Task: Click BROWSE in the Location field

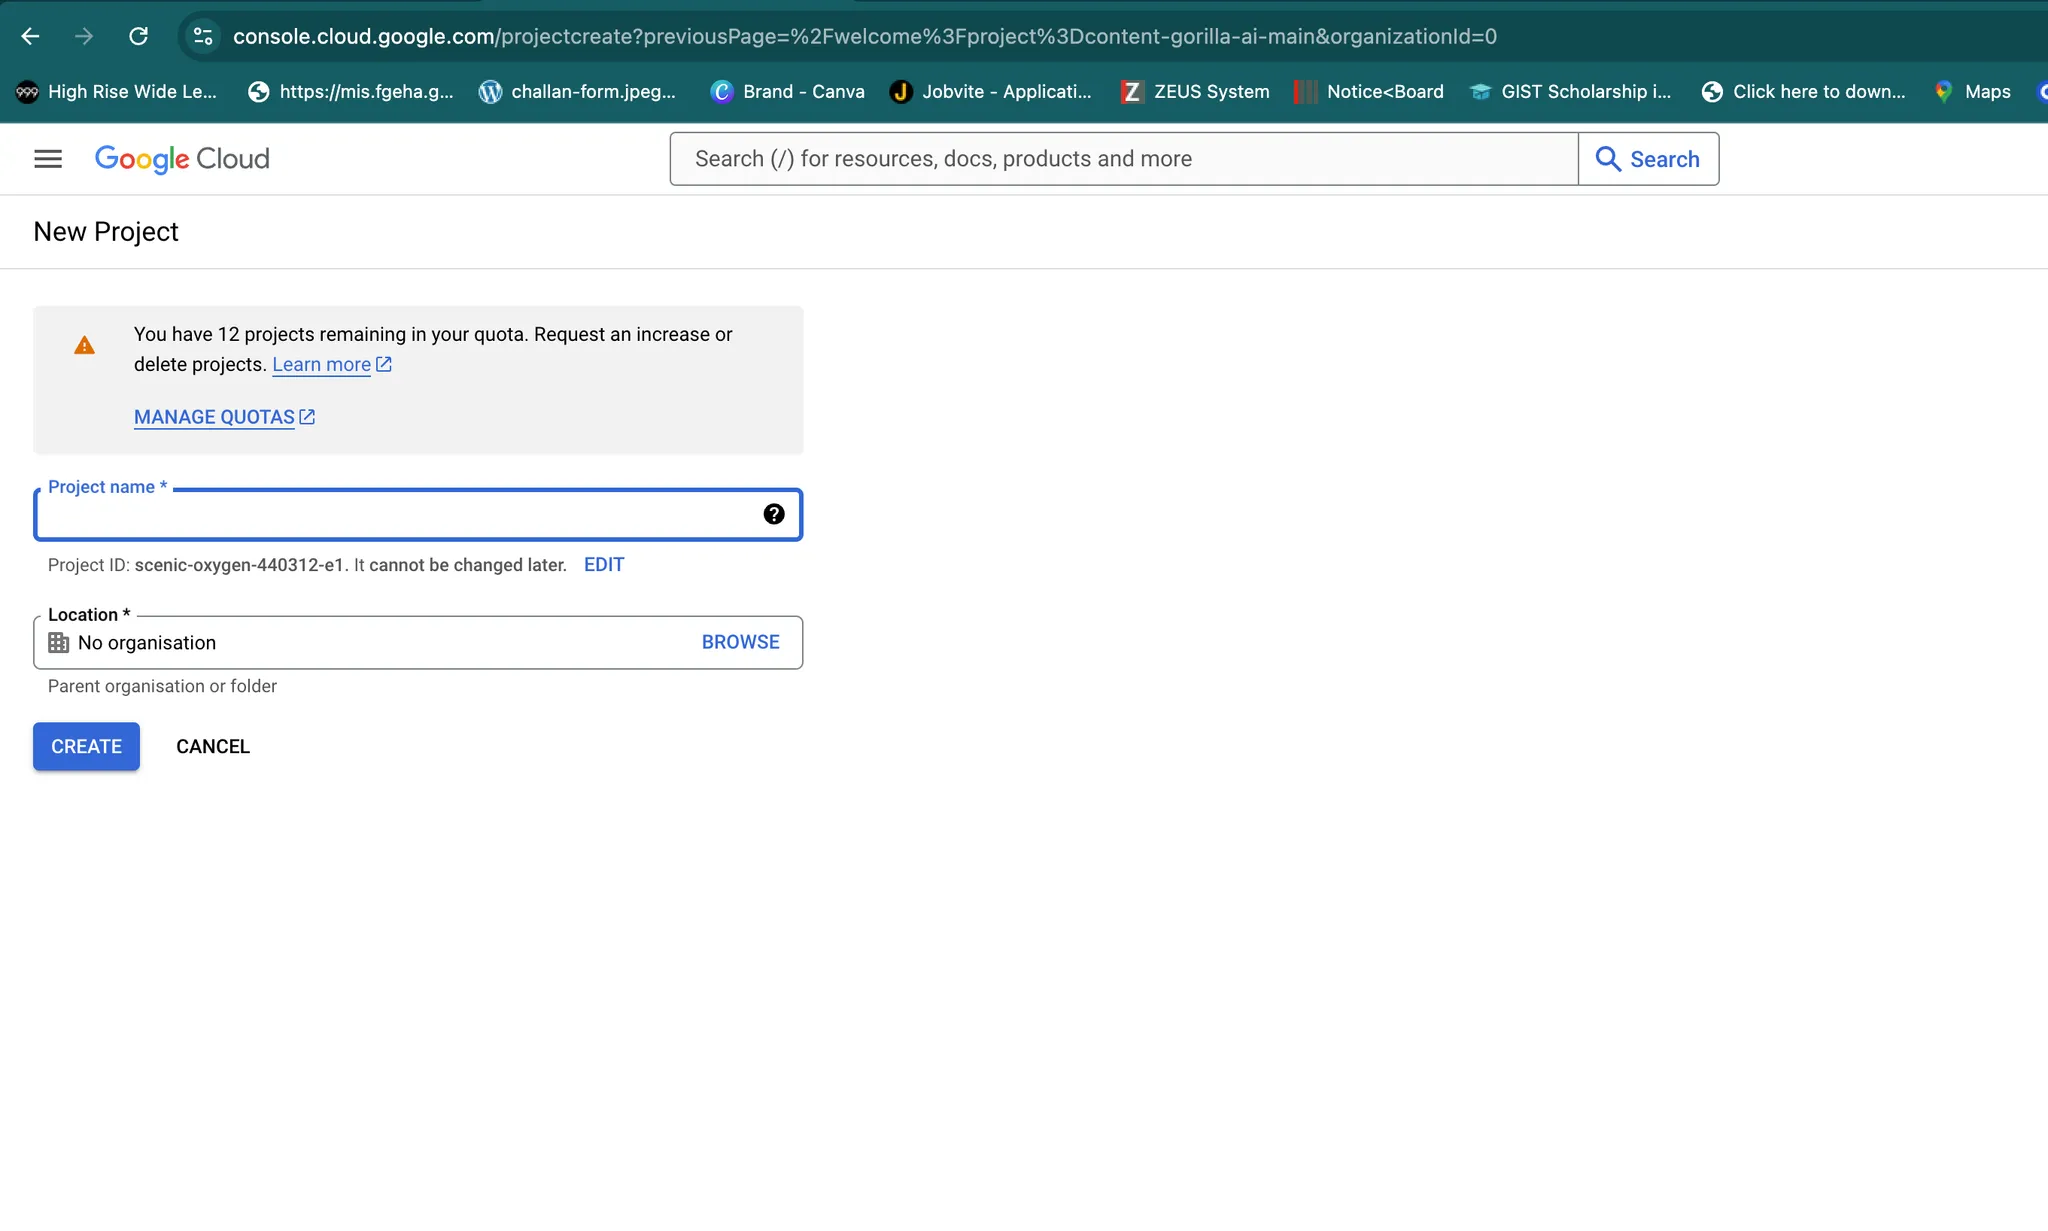Action: (x=740, y=642)
